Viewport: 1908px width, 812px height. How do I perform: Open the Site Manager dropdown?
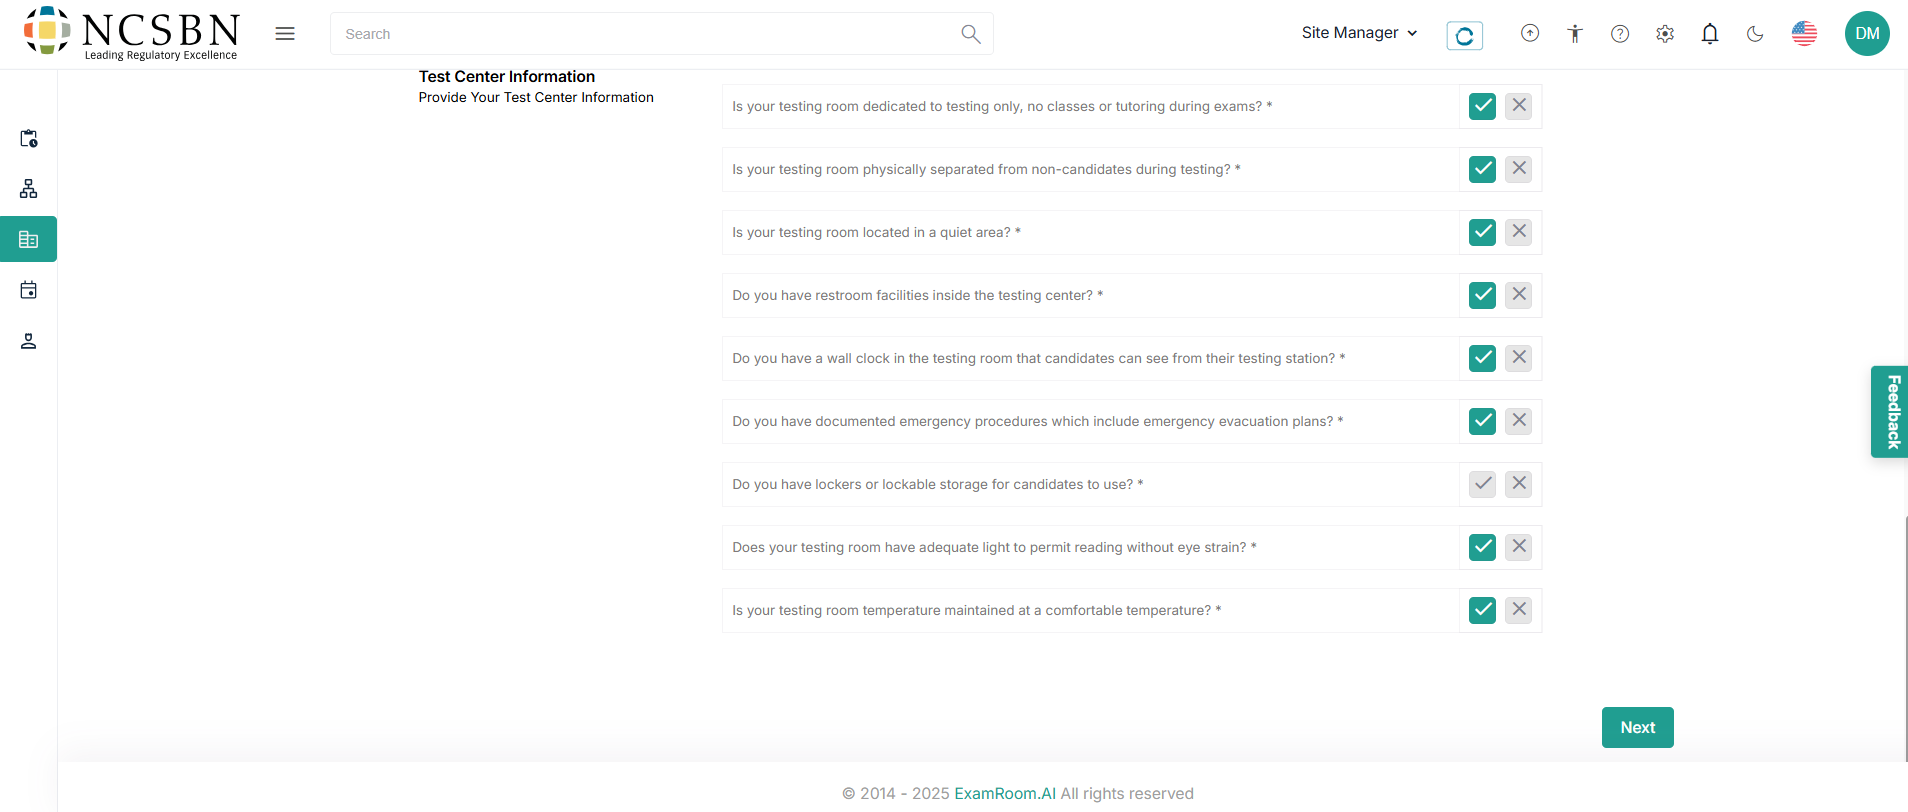click(x=1359, y=33)
